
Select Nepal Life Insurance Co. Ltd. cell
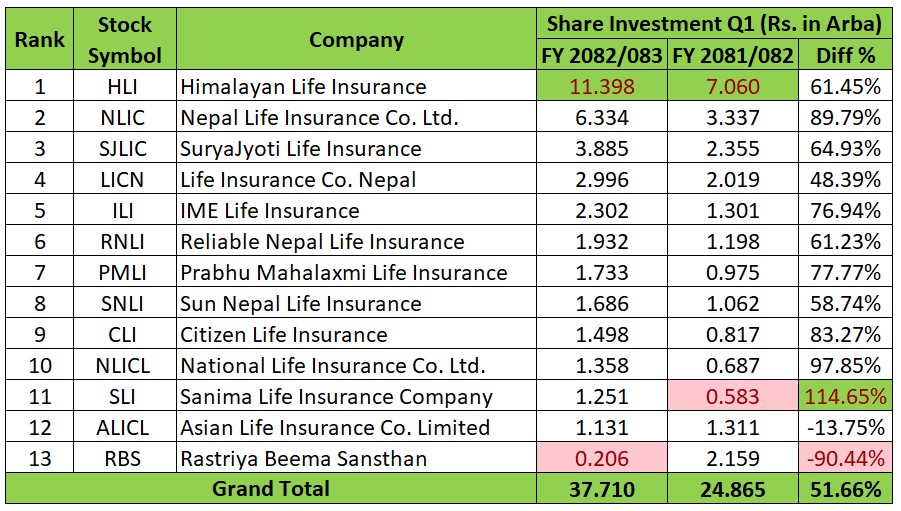(356, 117)
